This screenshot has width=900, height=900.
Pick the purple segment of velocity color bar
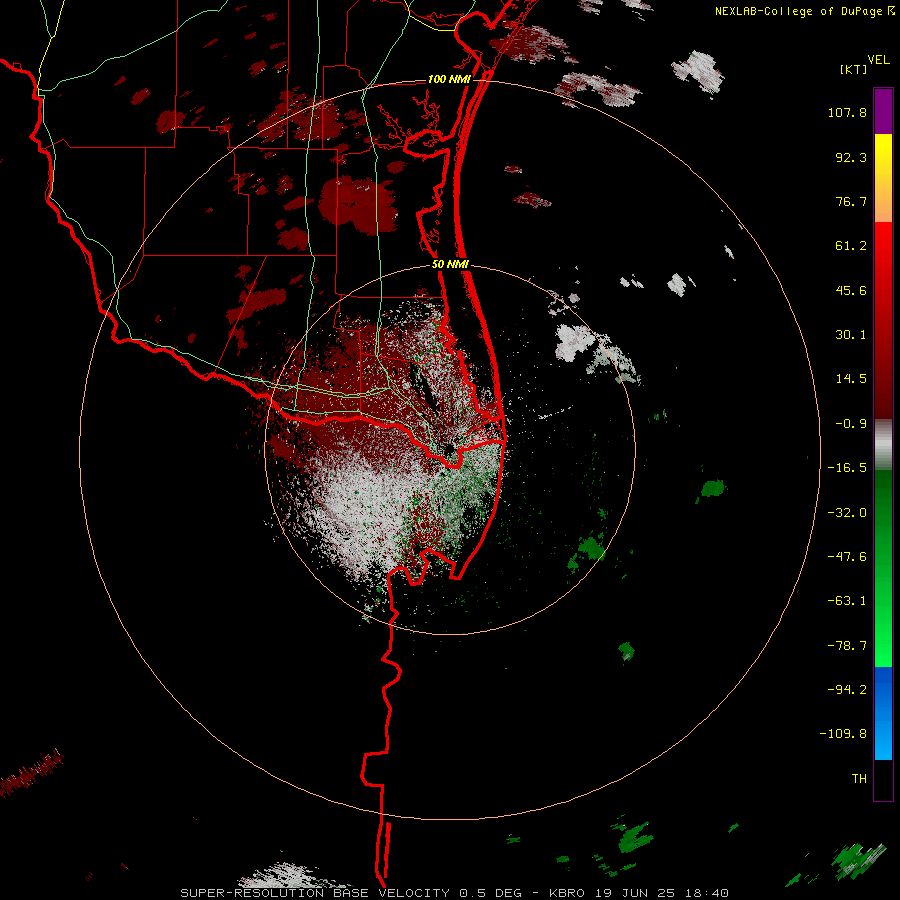coord(883,111)
